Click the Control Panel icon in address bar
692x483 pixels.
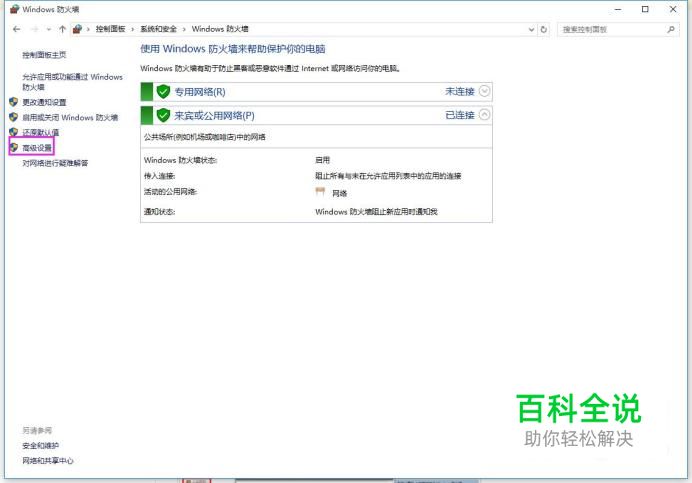[77, 29]
